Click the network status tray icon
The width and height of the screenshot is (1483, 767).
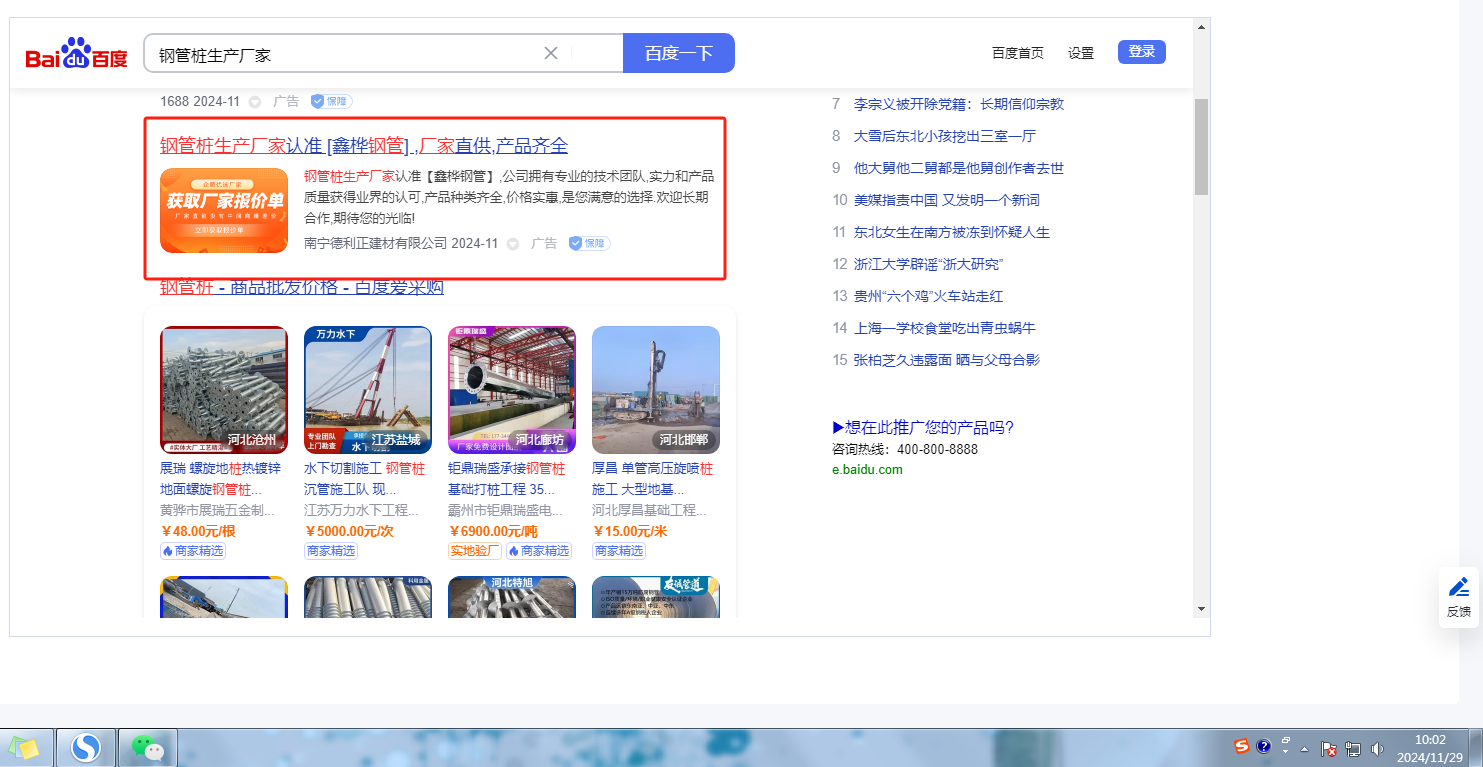point(1353,748)
